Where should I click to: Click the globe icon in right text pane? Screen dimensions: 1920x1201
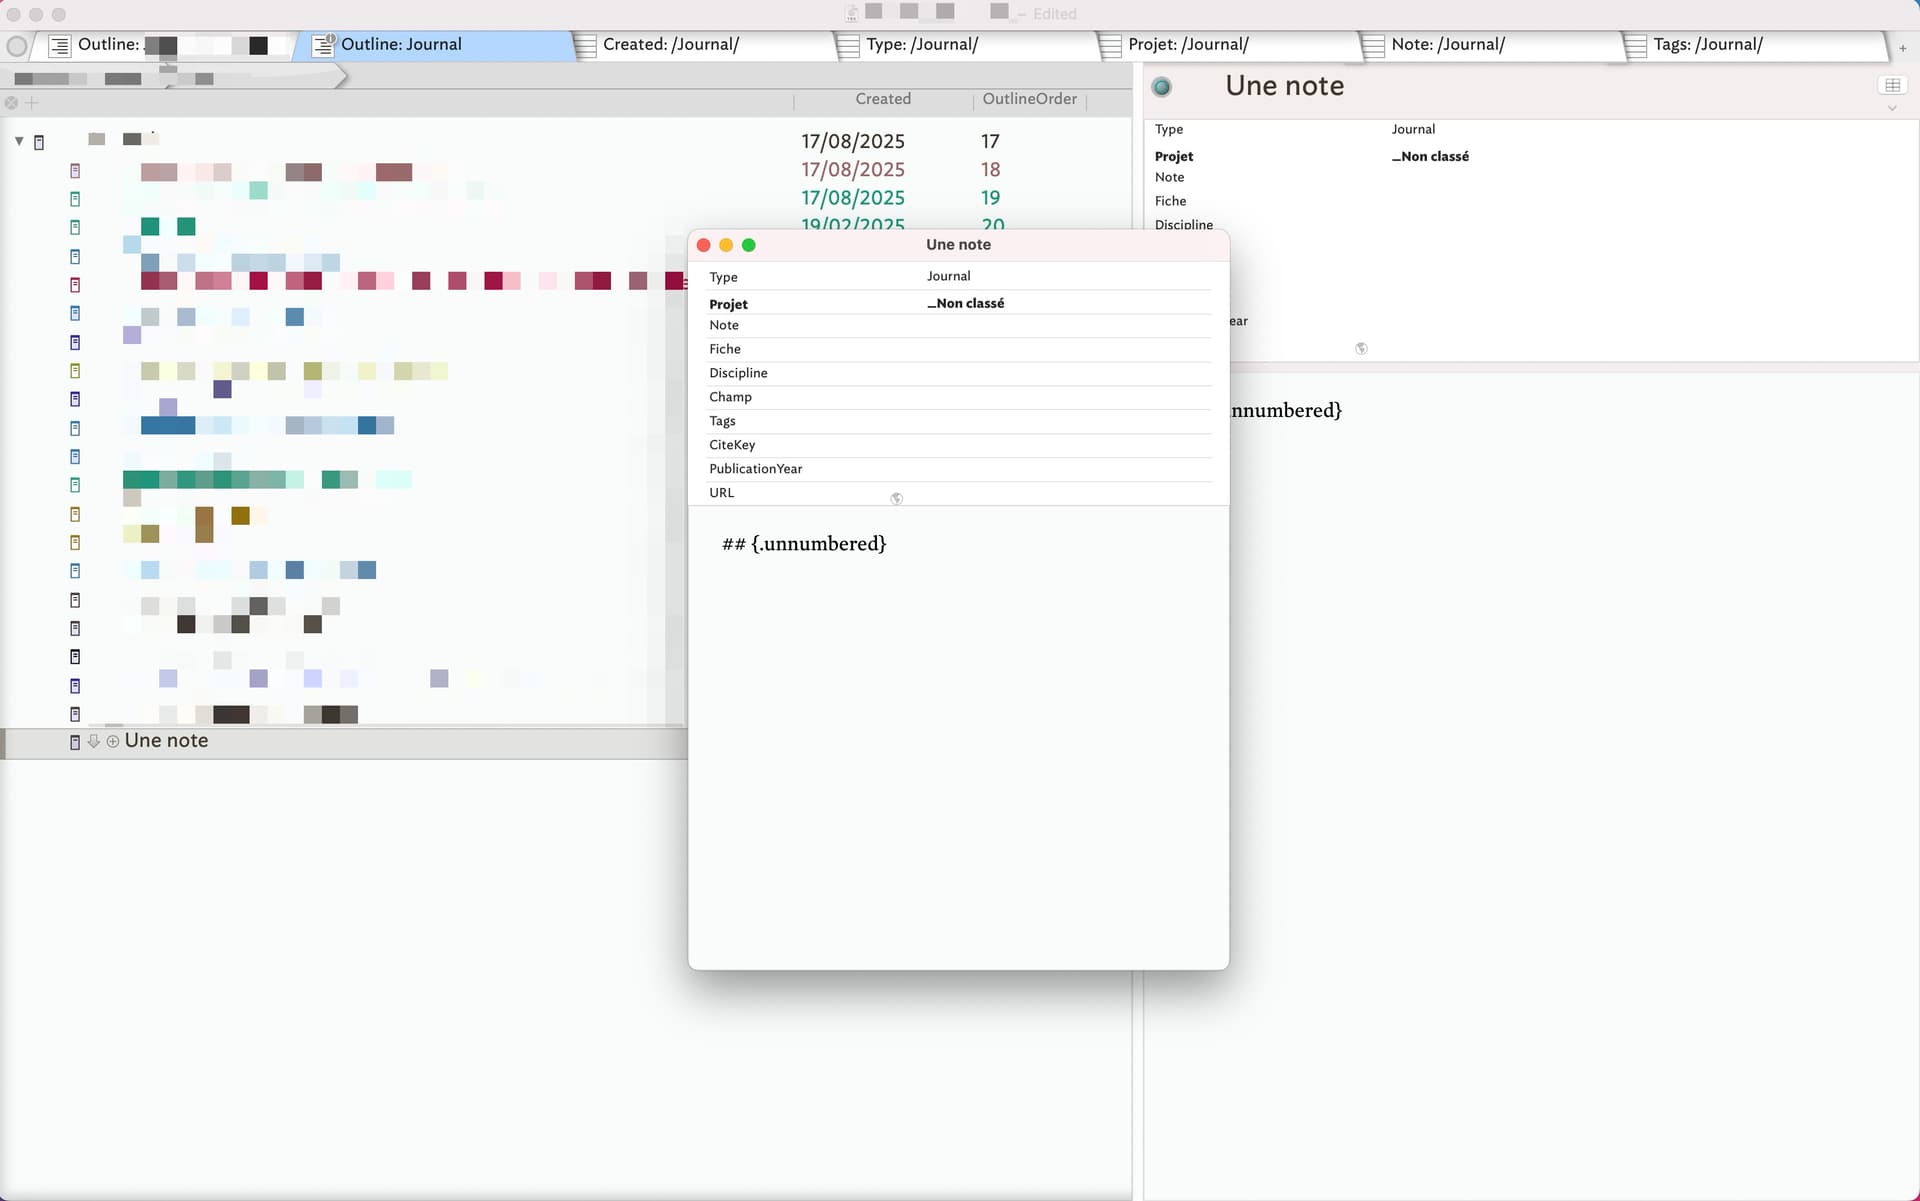coord(1361,348)
